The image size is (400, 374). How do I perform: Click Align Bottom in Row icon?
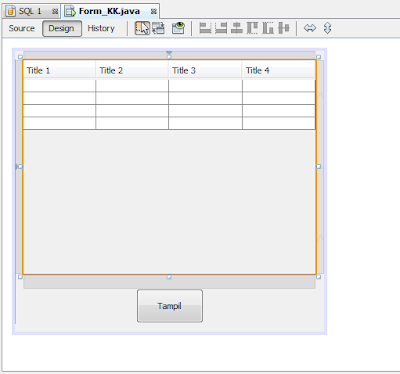(268, 28)
